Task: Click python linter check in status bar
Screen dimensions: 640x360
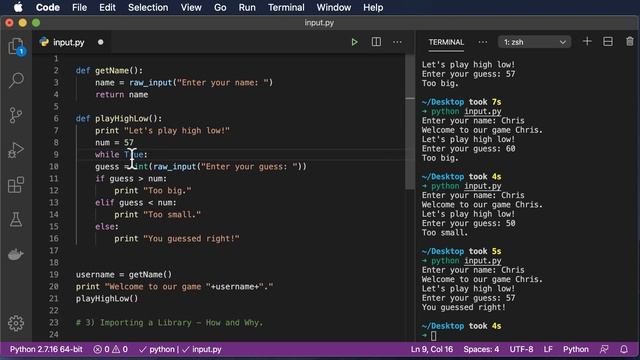Action: point(156,349)
